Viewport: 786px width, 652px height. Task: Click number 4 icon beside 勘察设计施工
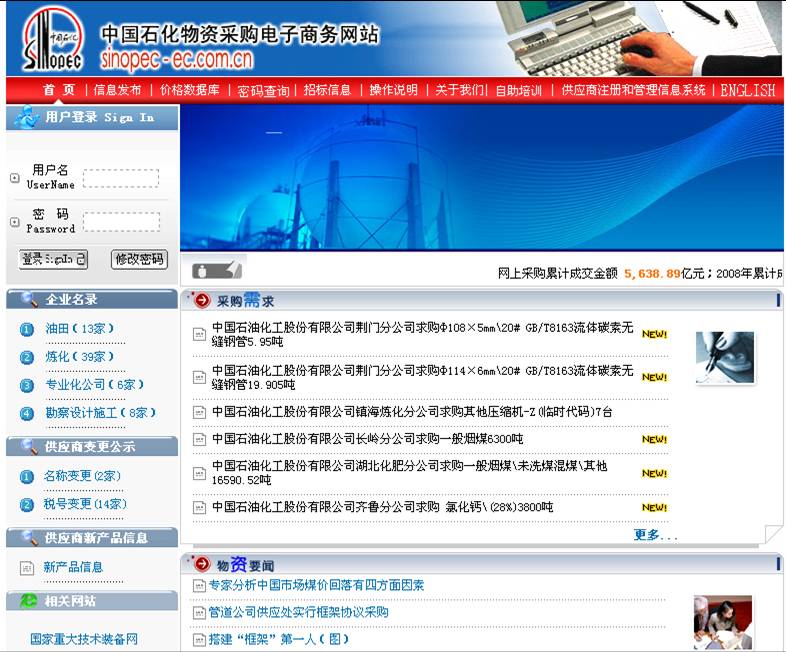click(x=27, y=413)
